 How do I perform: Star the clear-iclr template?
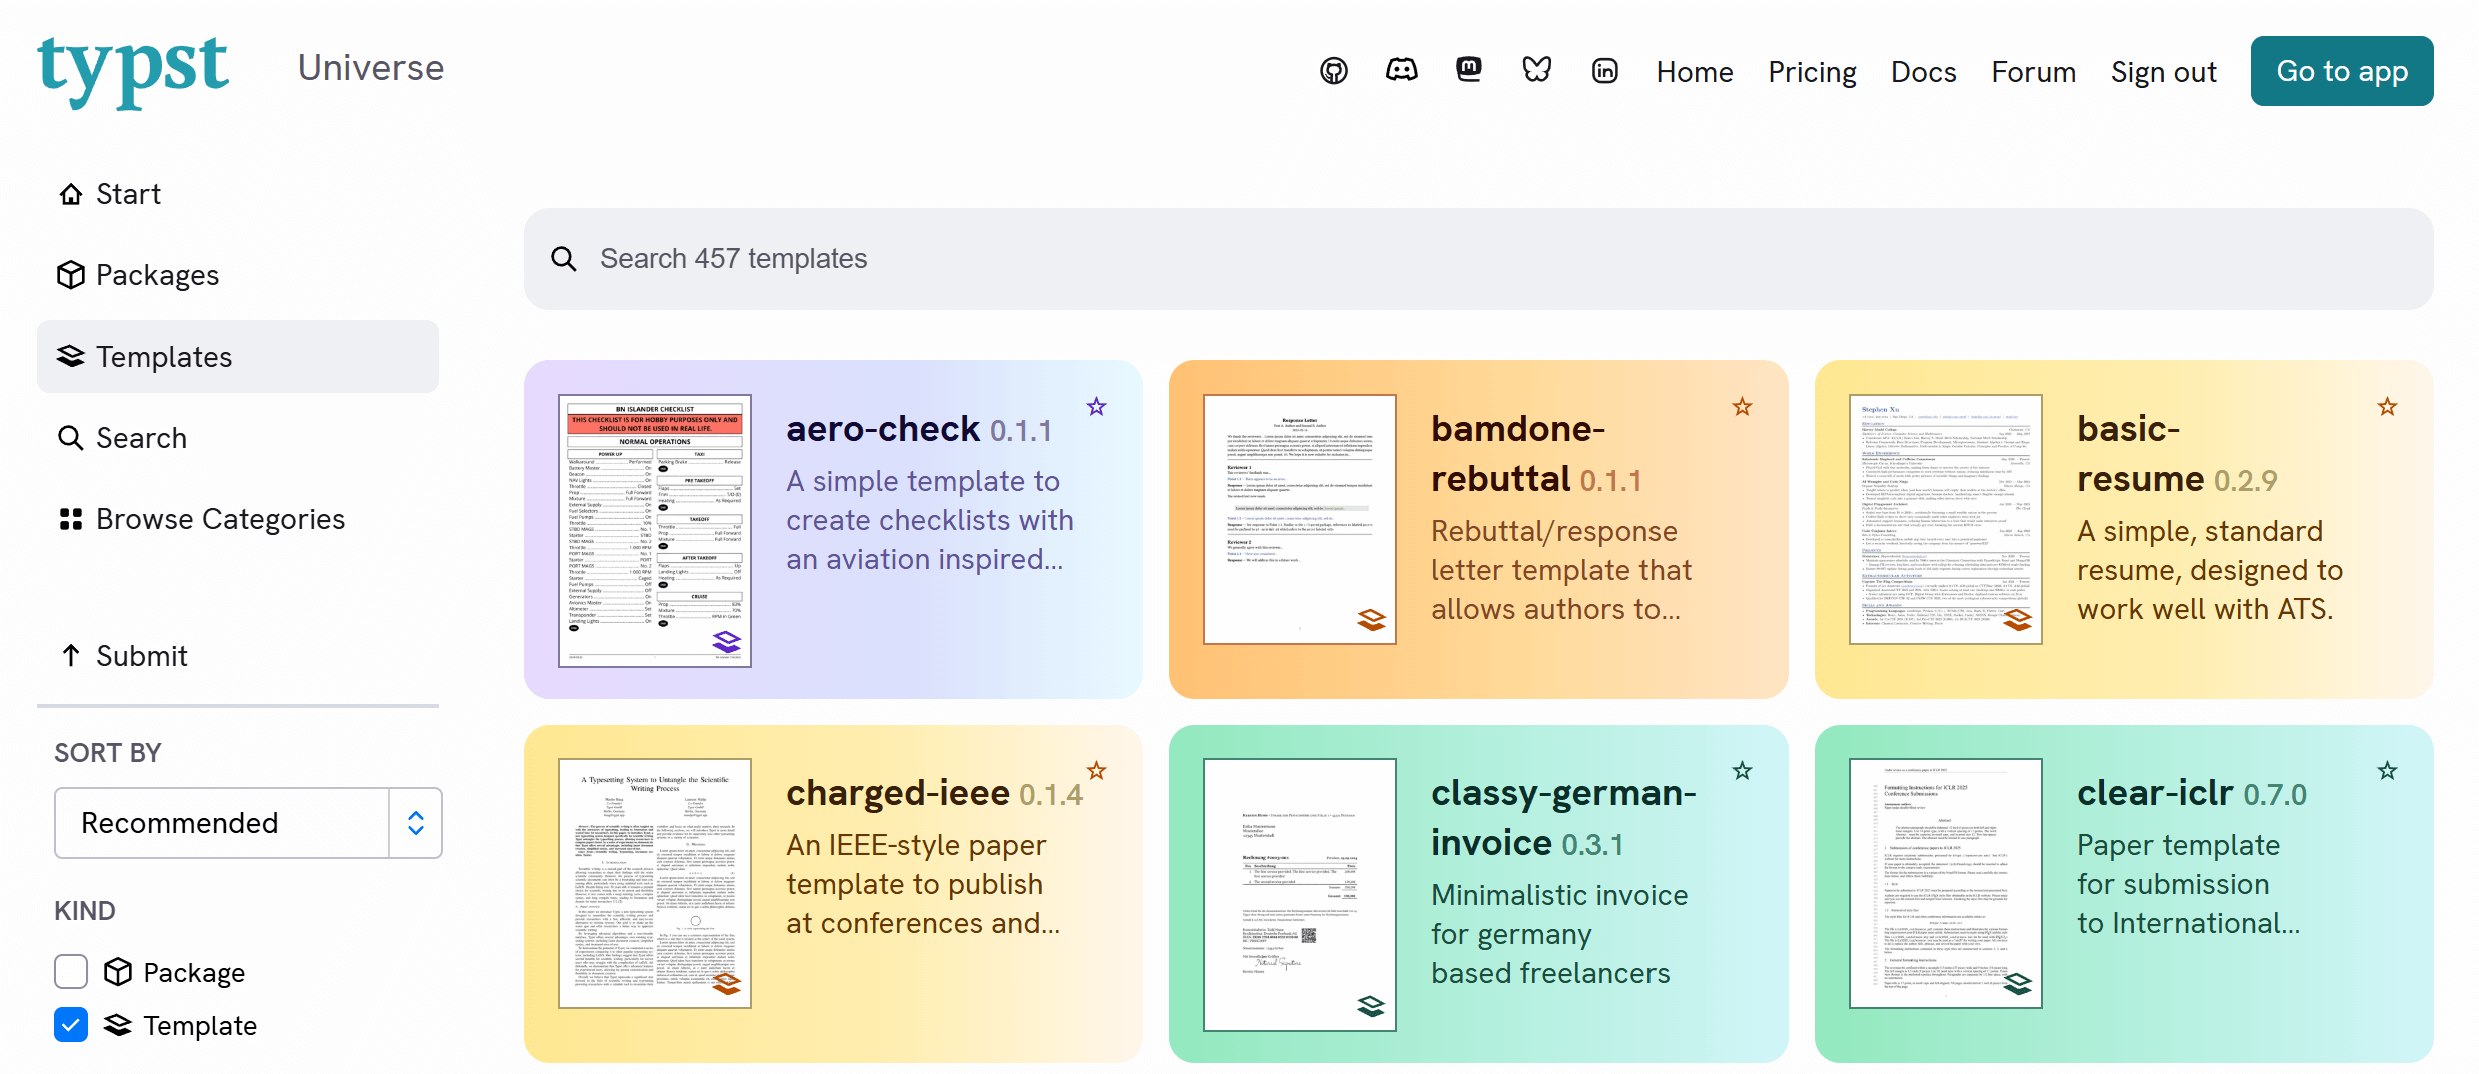tap(2387, 771)
